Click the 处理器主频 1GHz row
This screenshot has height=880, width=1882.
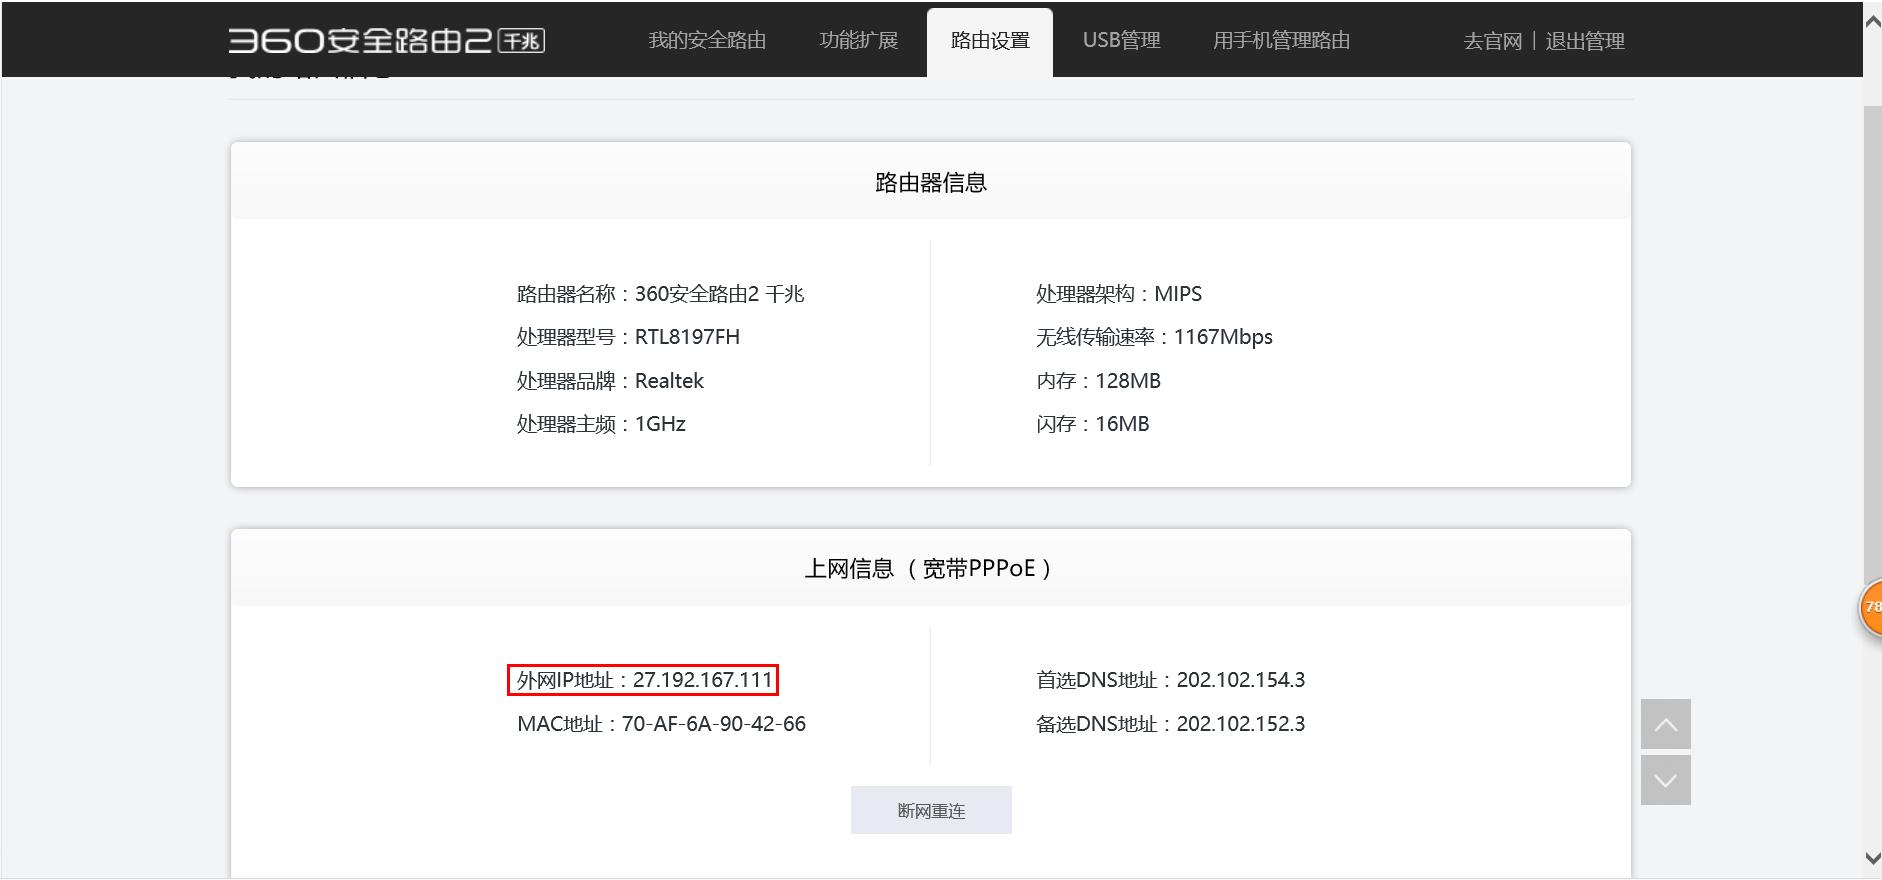pos(601,424)
